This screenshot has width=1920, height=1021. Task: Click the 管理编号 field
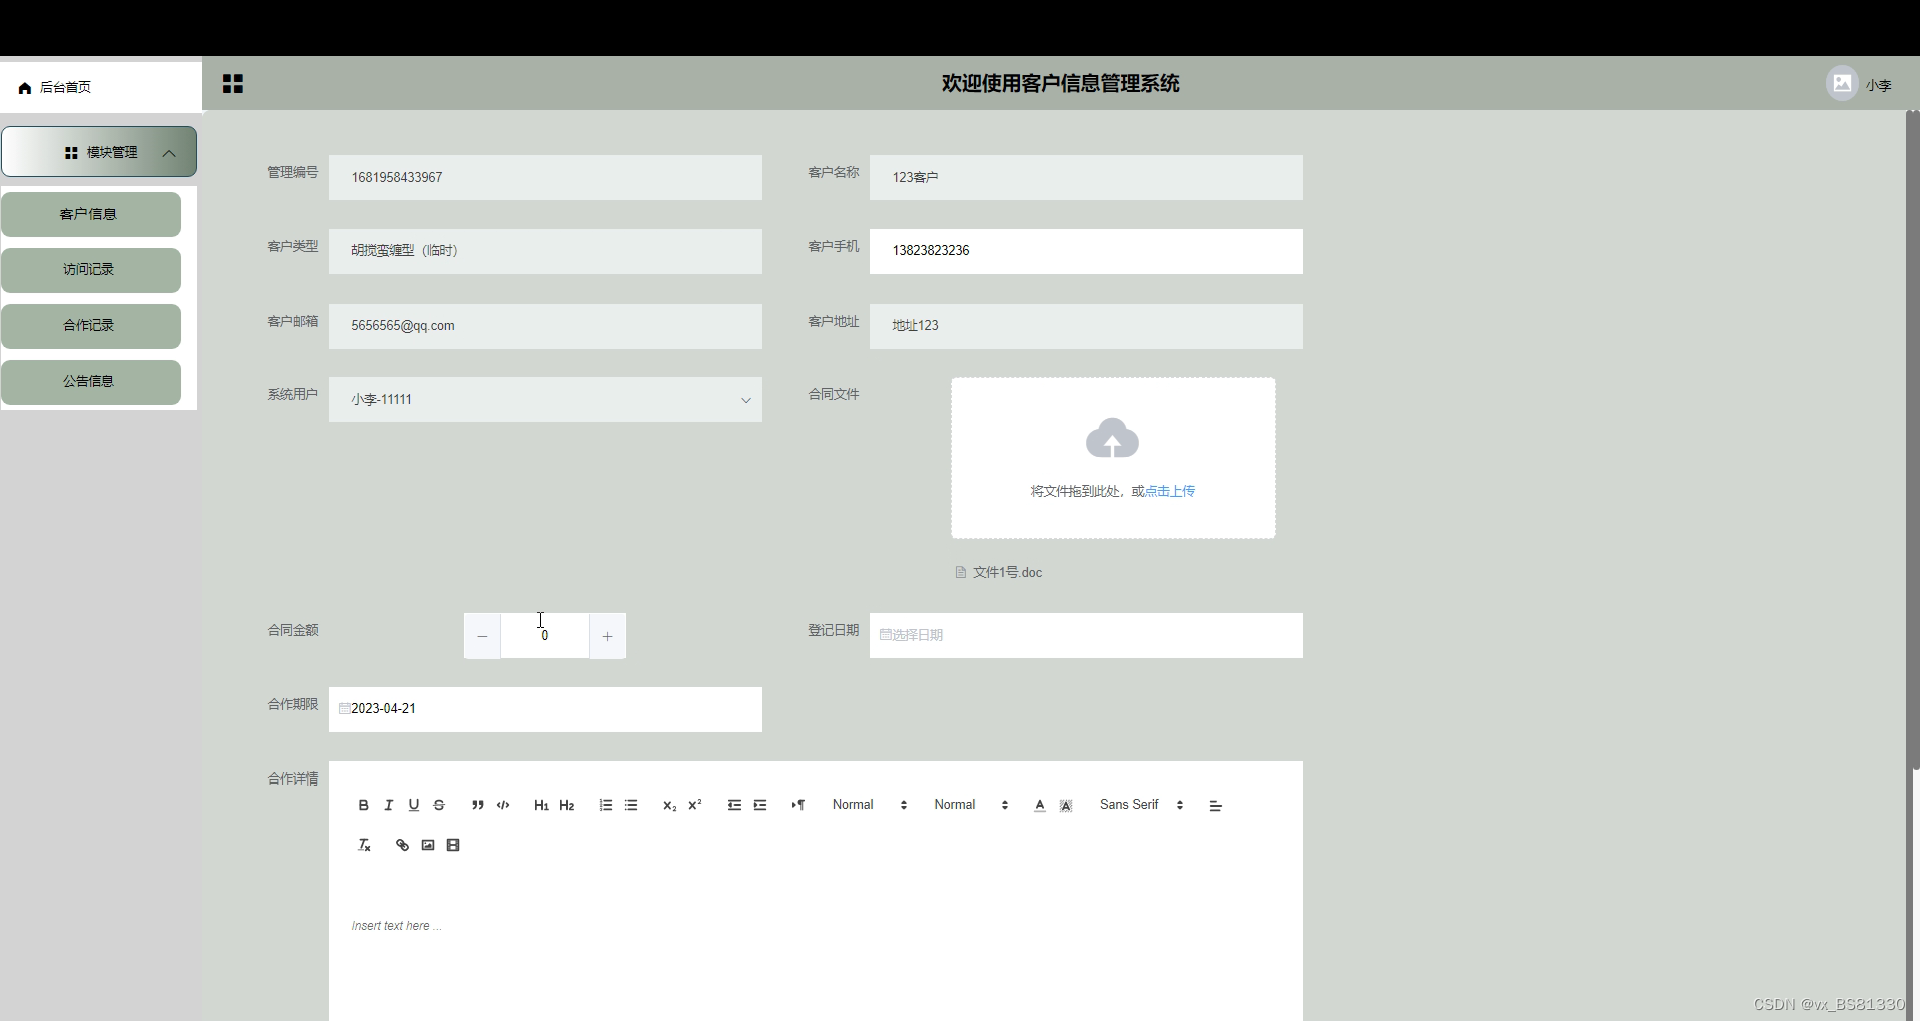tap(545, 177)
